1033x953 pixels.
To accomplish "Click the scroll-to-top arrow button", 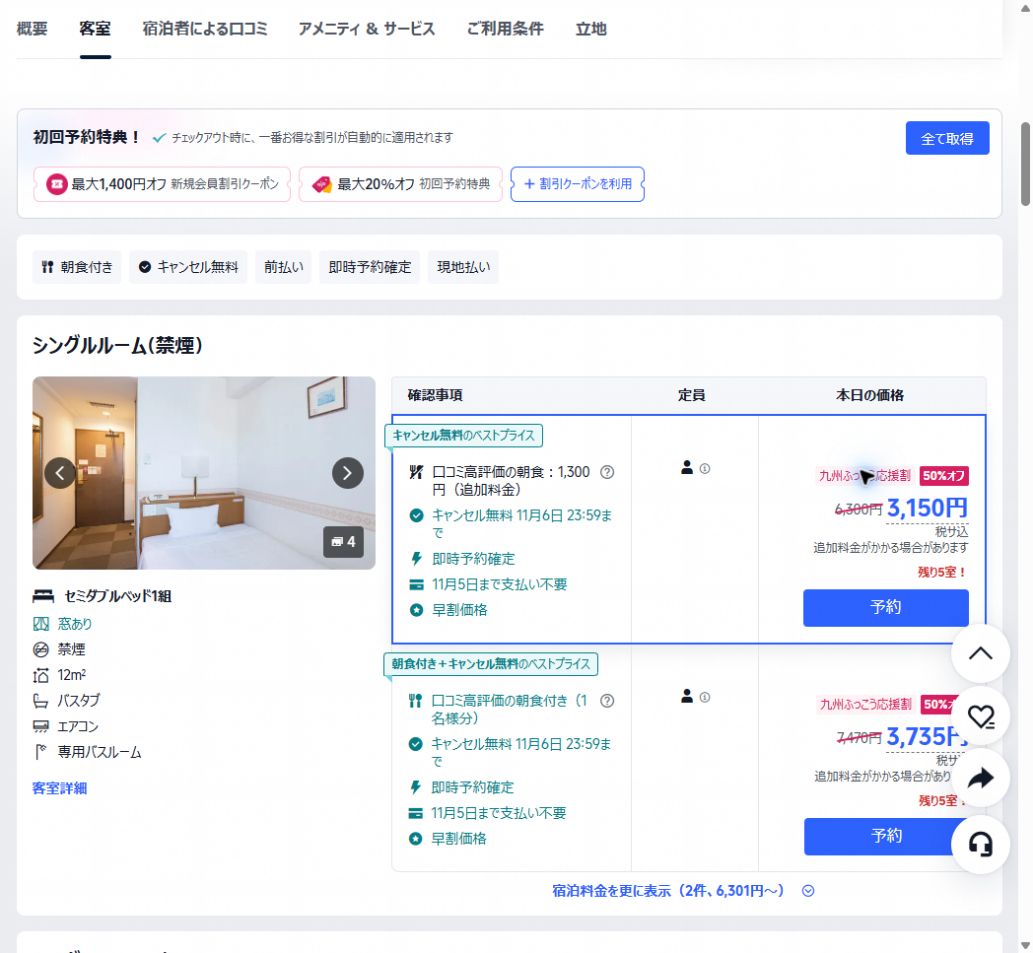I will 980,653.
